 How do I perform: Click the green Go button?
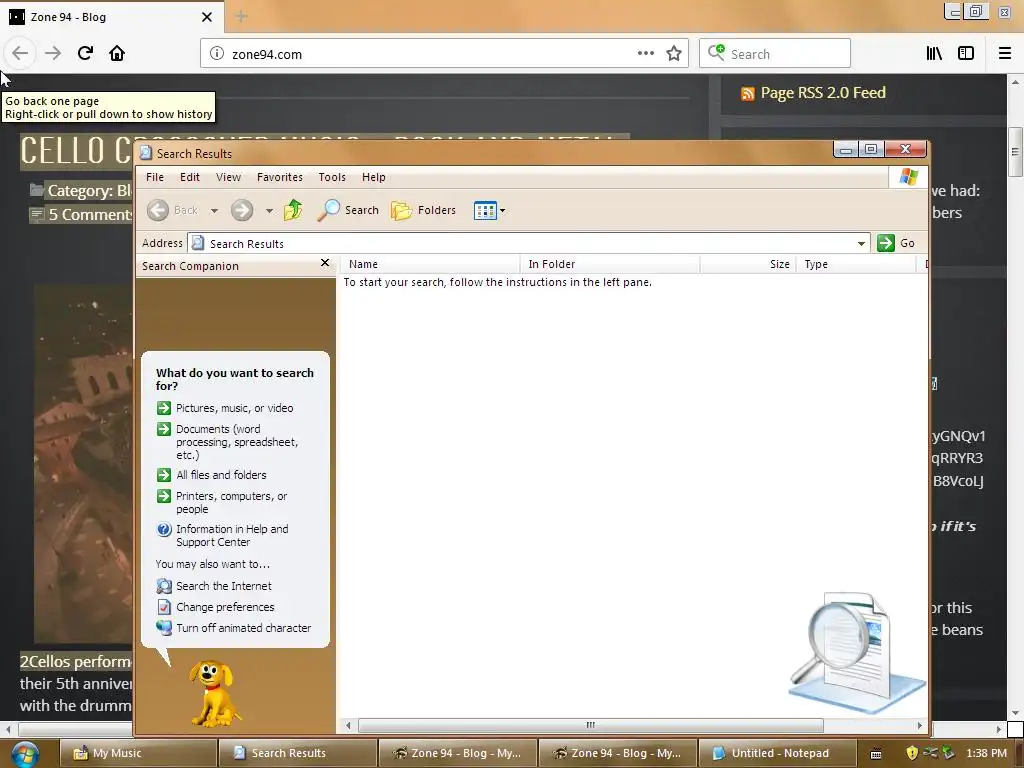tap(897, 243)
